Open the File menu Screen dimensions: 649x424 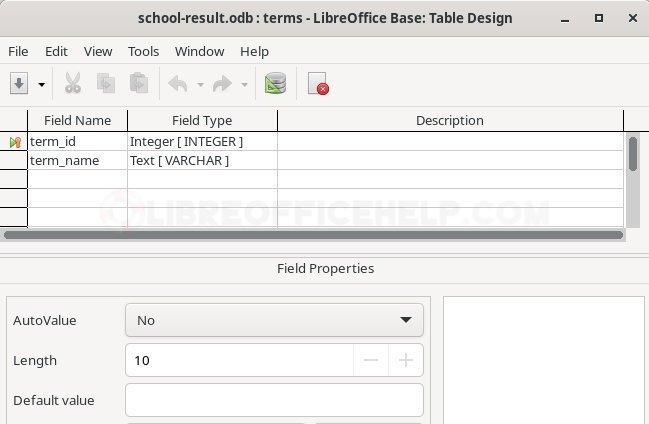click(18, 51)
